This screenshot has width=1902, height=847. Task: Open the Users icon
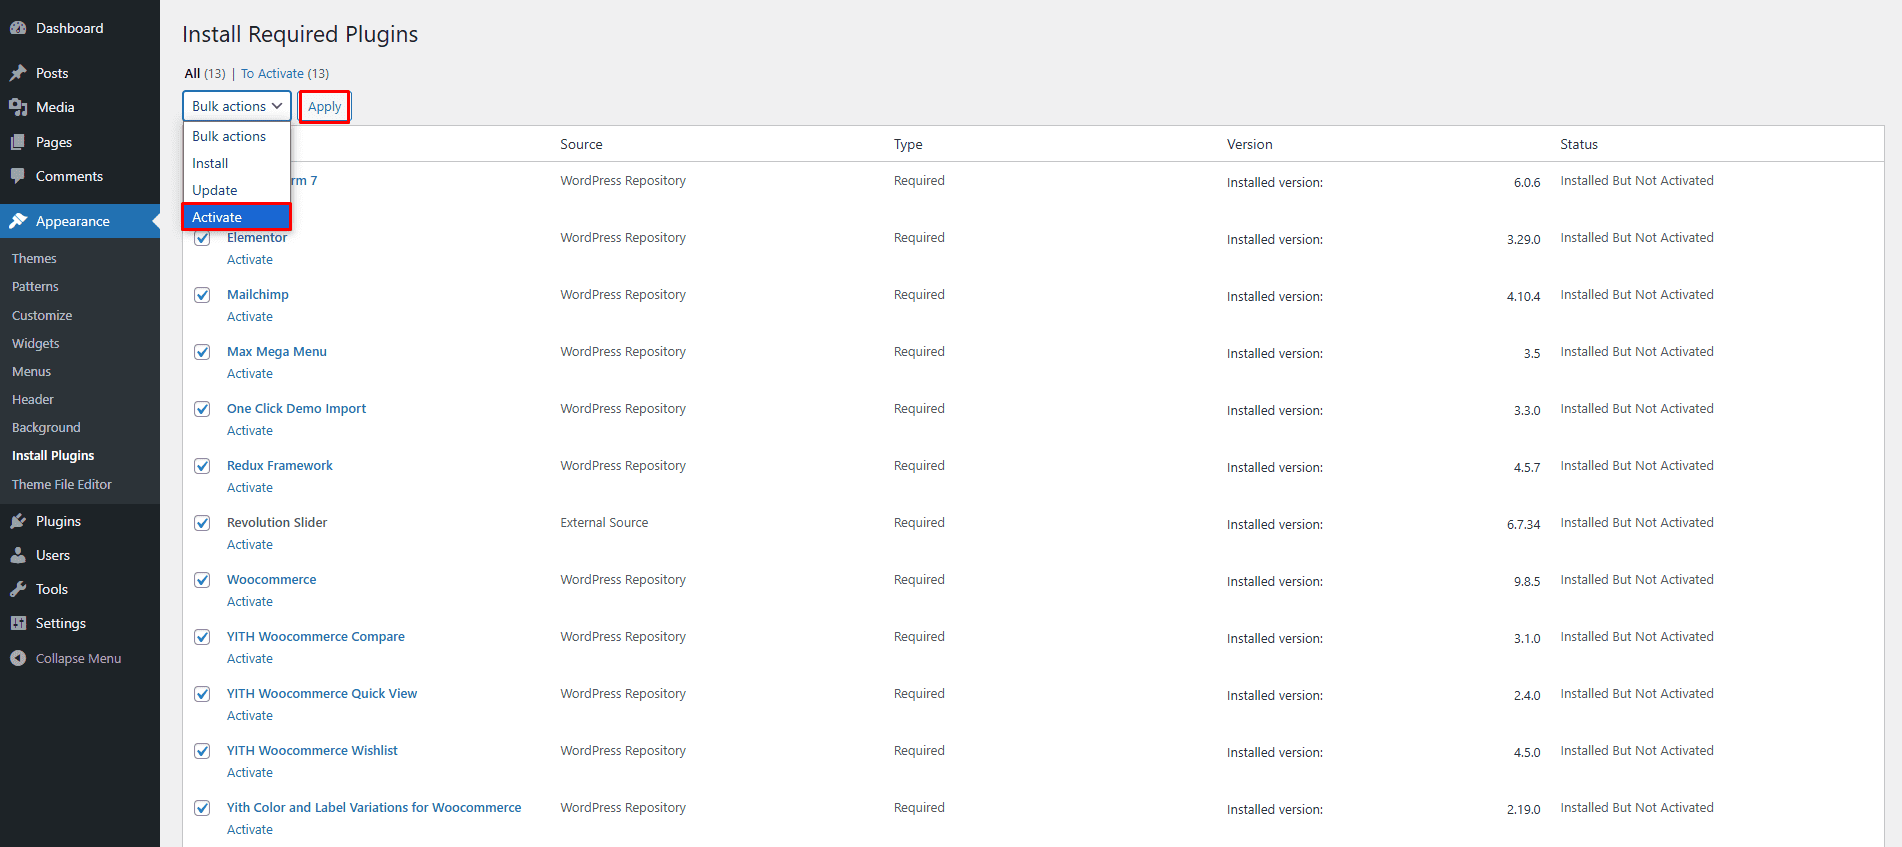pos(18,555)
